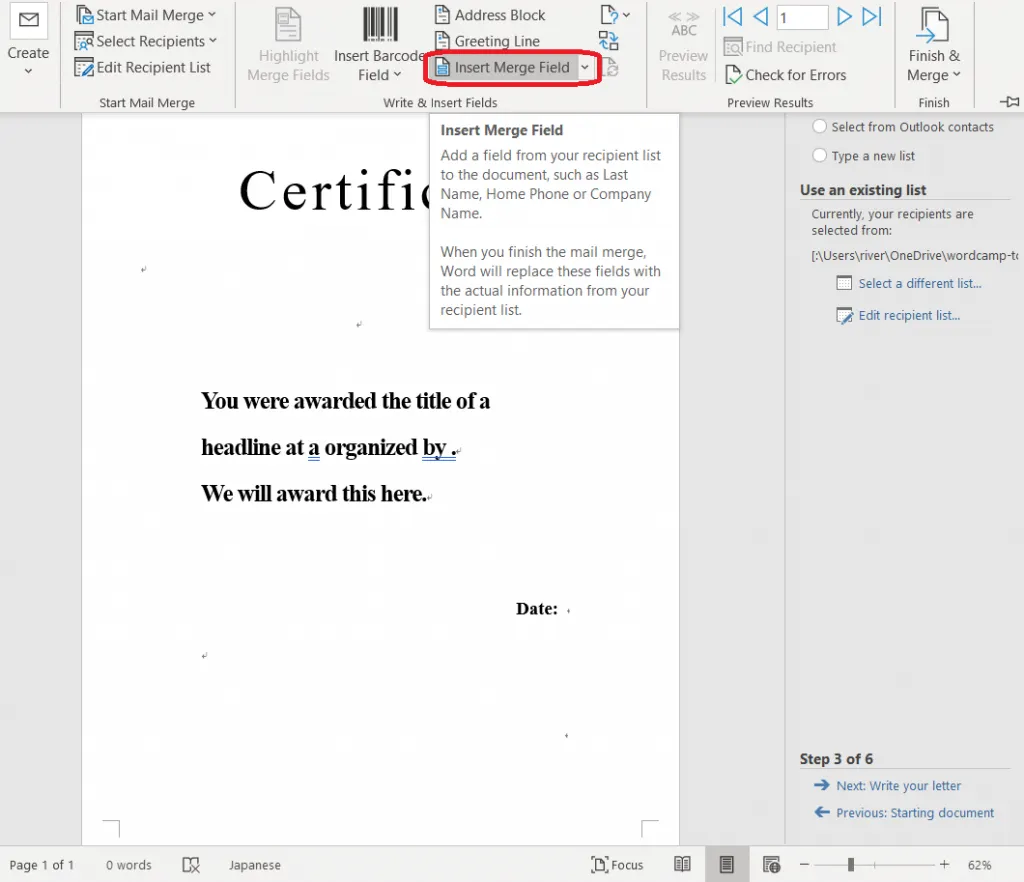
Task: Select the Outlook contacts radio option
Action: (x=820, y=127)
